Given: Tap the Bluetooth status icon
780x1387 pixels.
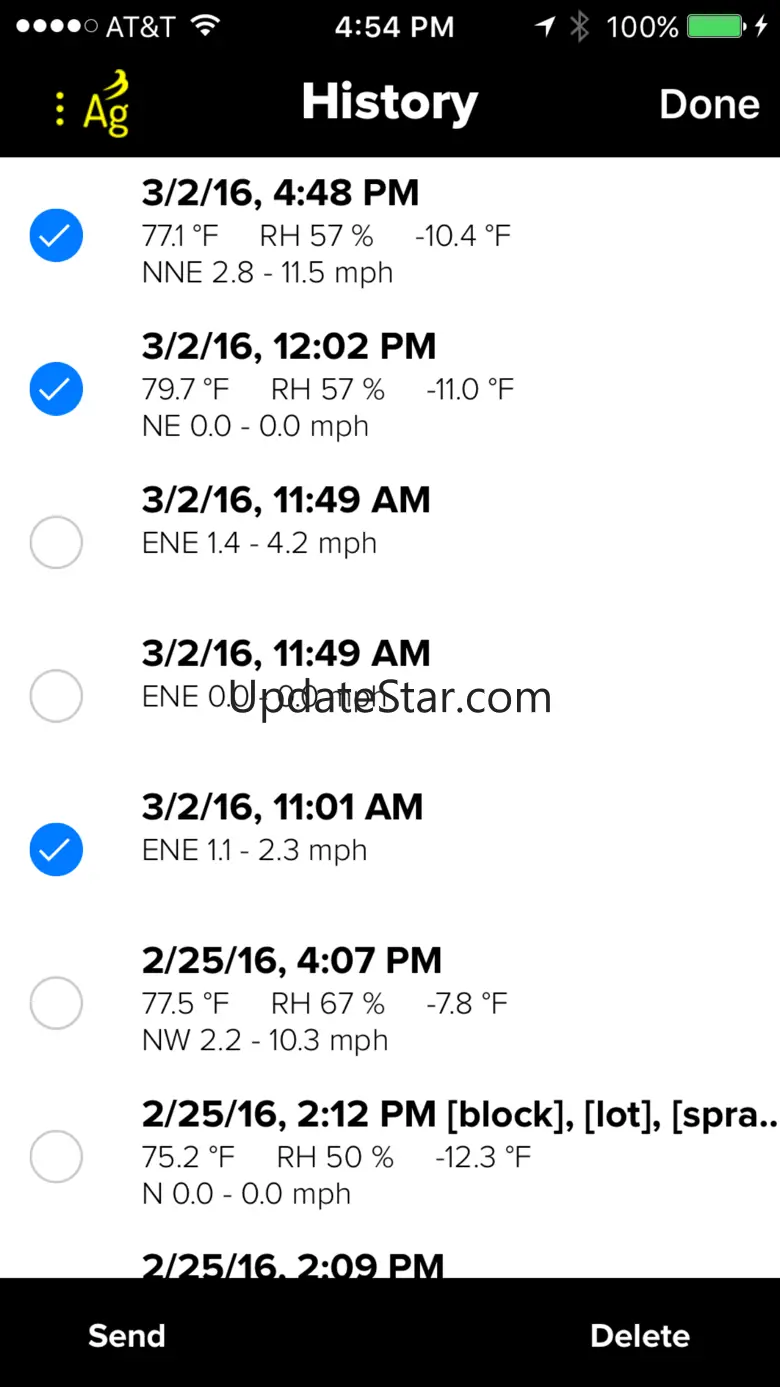Looking at the screenshot, I should (579, 27).
